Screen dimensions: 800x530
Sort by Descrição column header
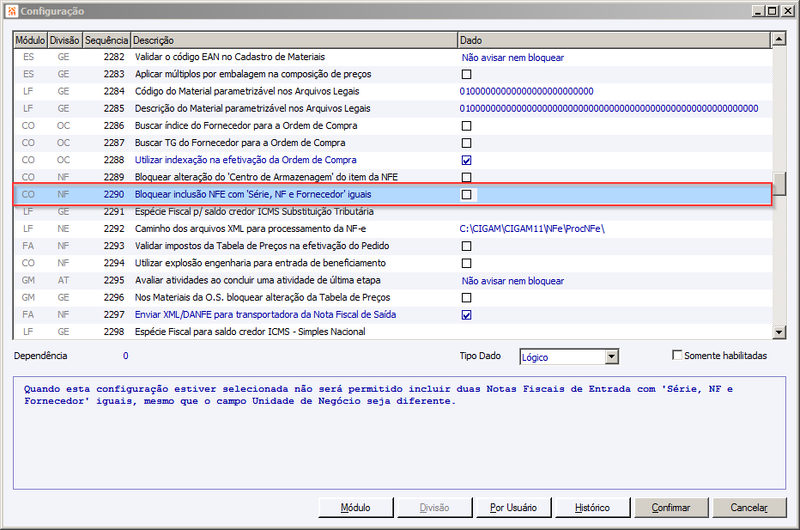294,40
